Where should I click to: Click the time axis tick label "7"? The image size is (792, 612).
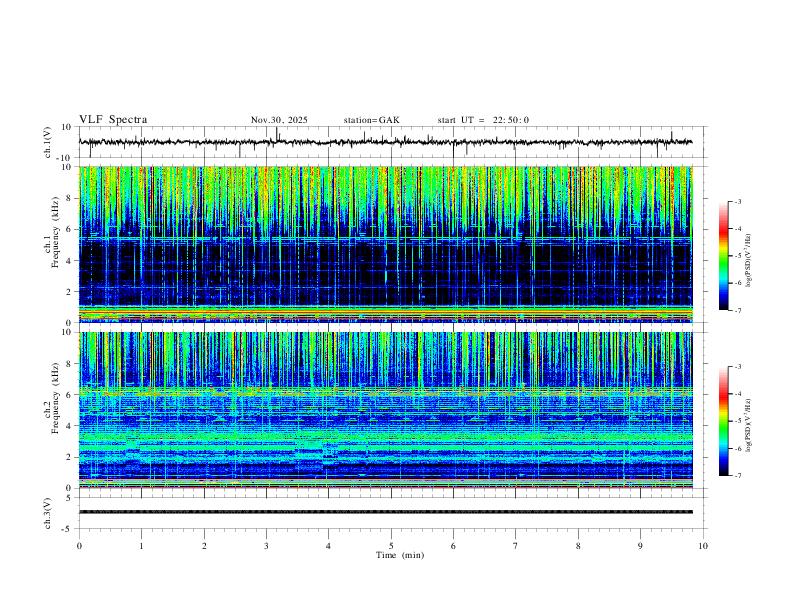tap(516, 546)
